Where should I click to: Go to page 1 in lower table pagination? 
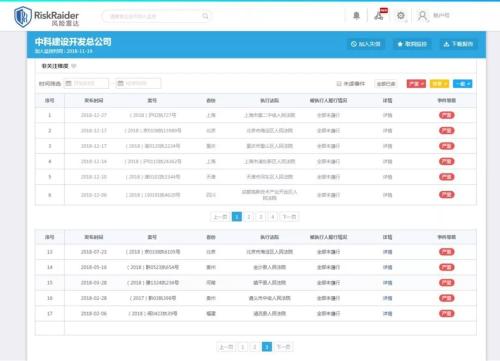tap(243, 347)
